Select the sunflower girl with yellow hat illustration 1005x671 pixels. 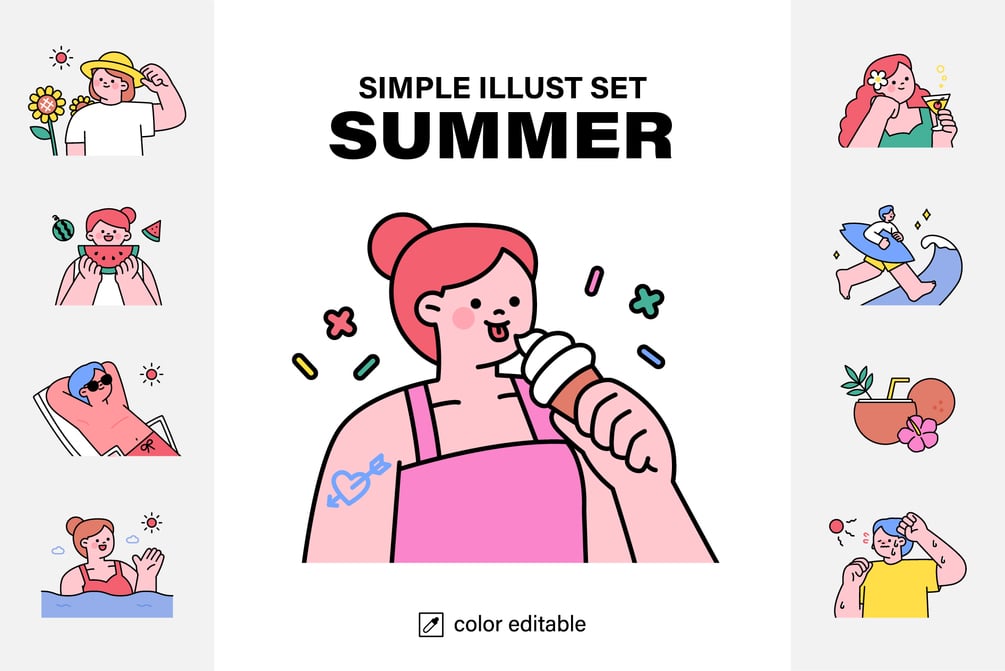(108, 103)
